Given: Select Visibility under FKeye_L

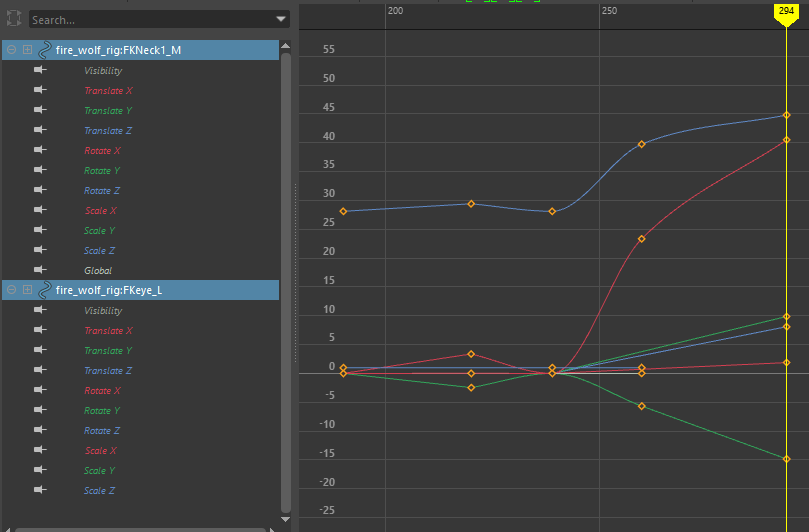Looking at the screenshot, I should pos(103,311).
